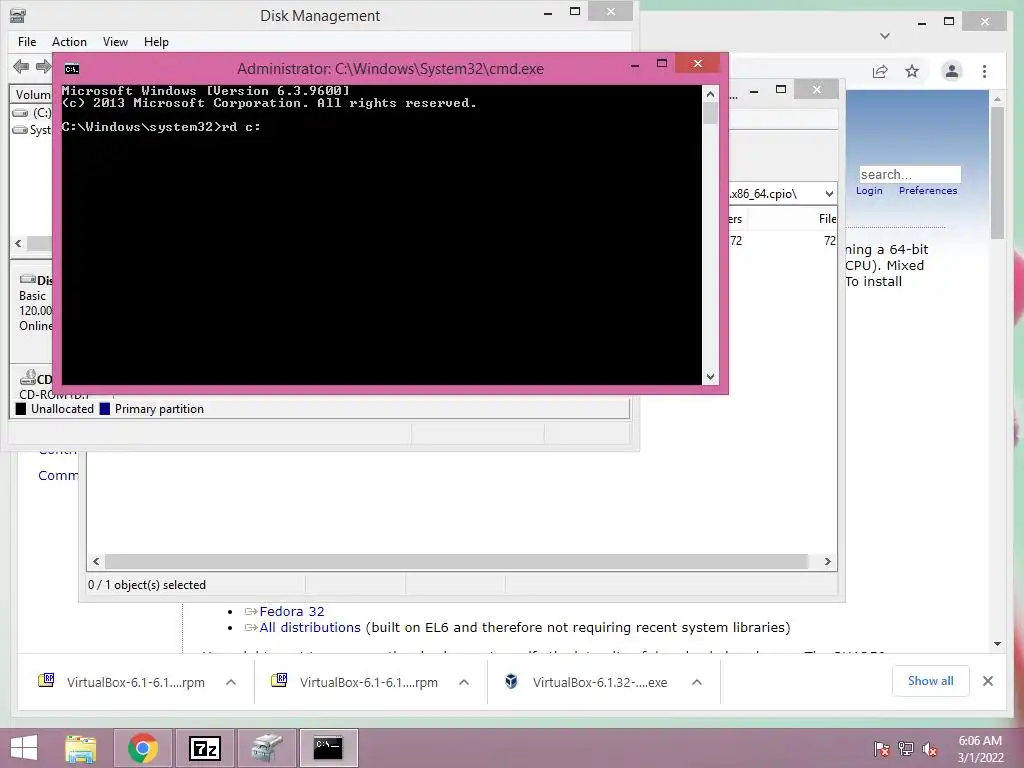Open the All distributions link
1024x768 pixels.
[x=310, y=628]
